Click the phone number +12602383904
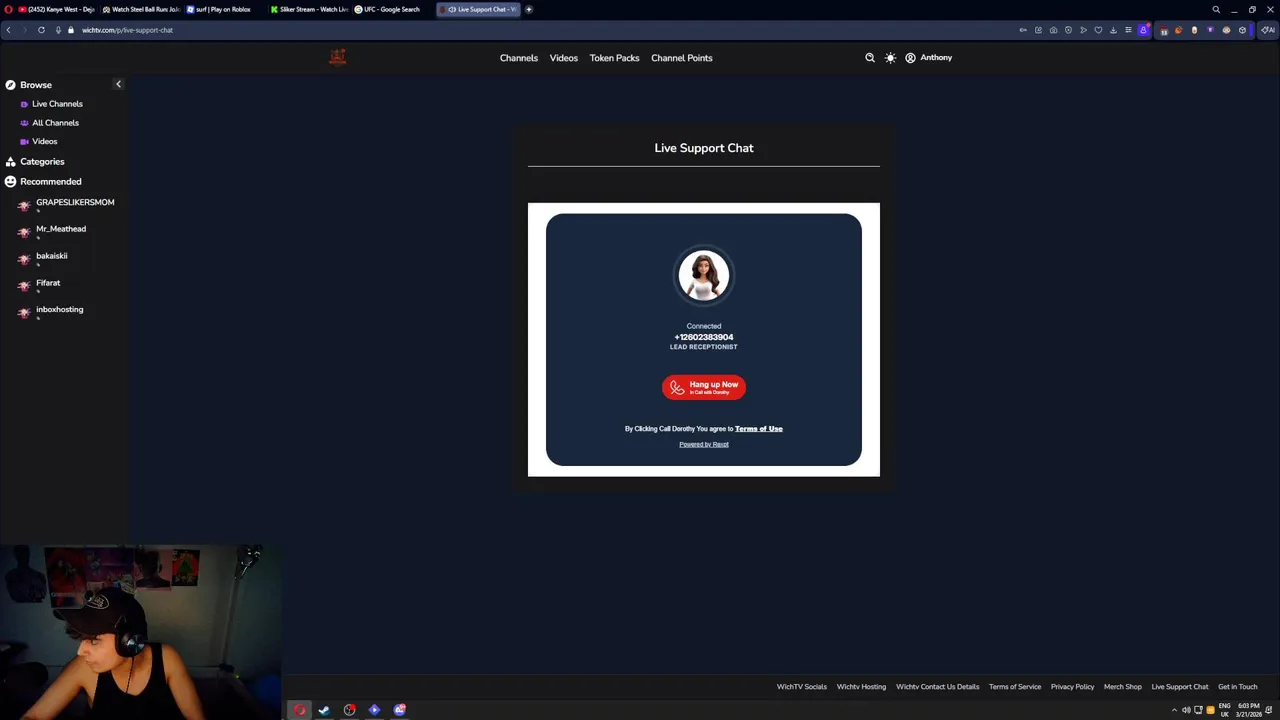 point(704,337)
